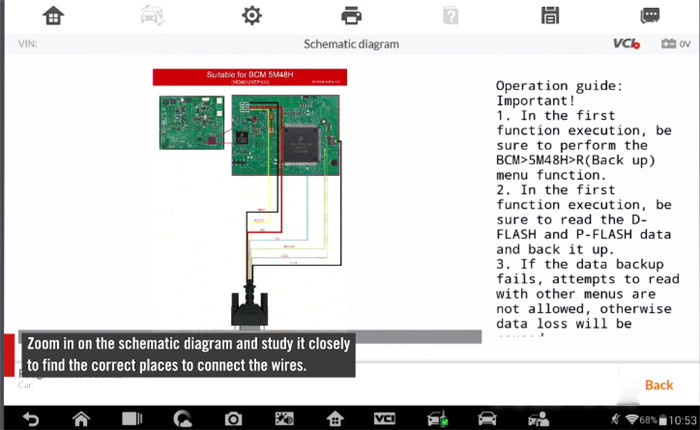The height and width of the screenshot is (430, 700).
Task: Check the battery voltage 0V indicator
Action: tap(676, 44)
